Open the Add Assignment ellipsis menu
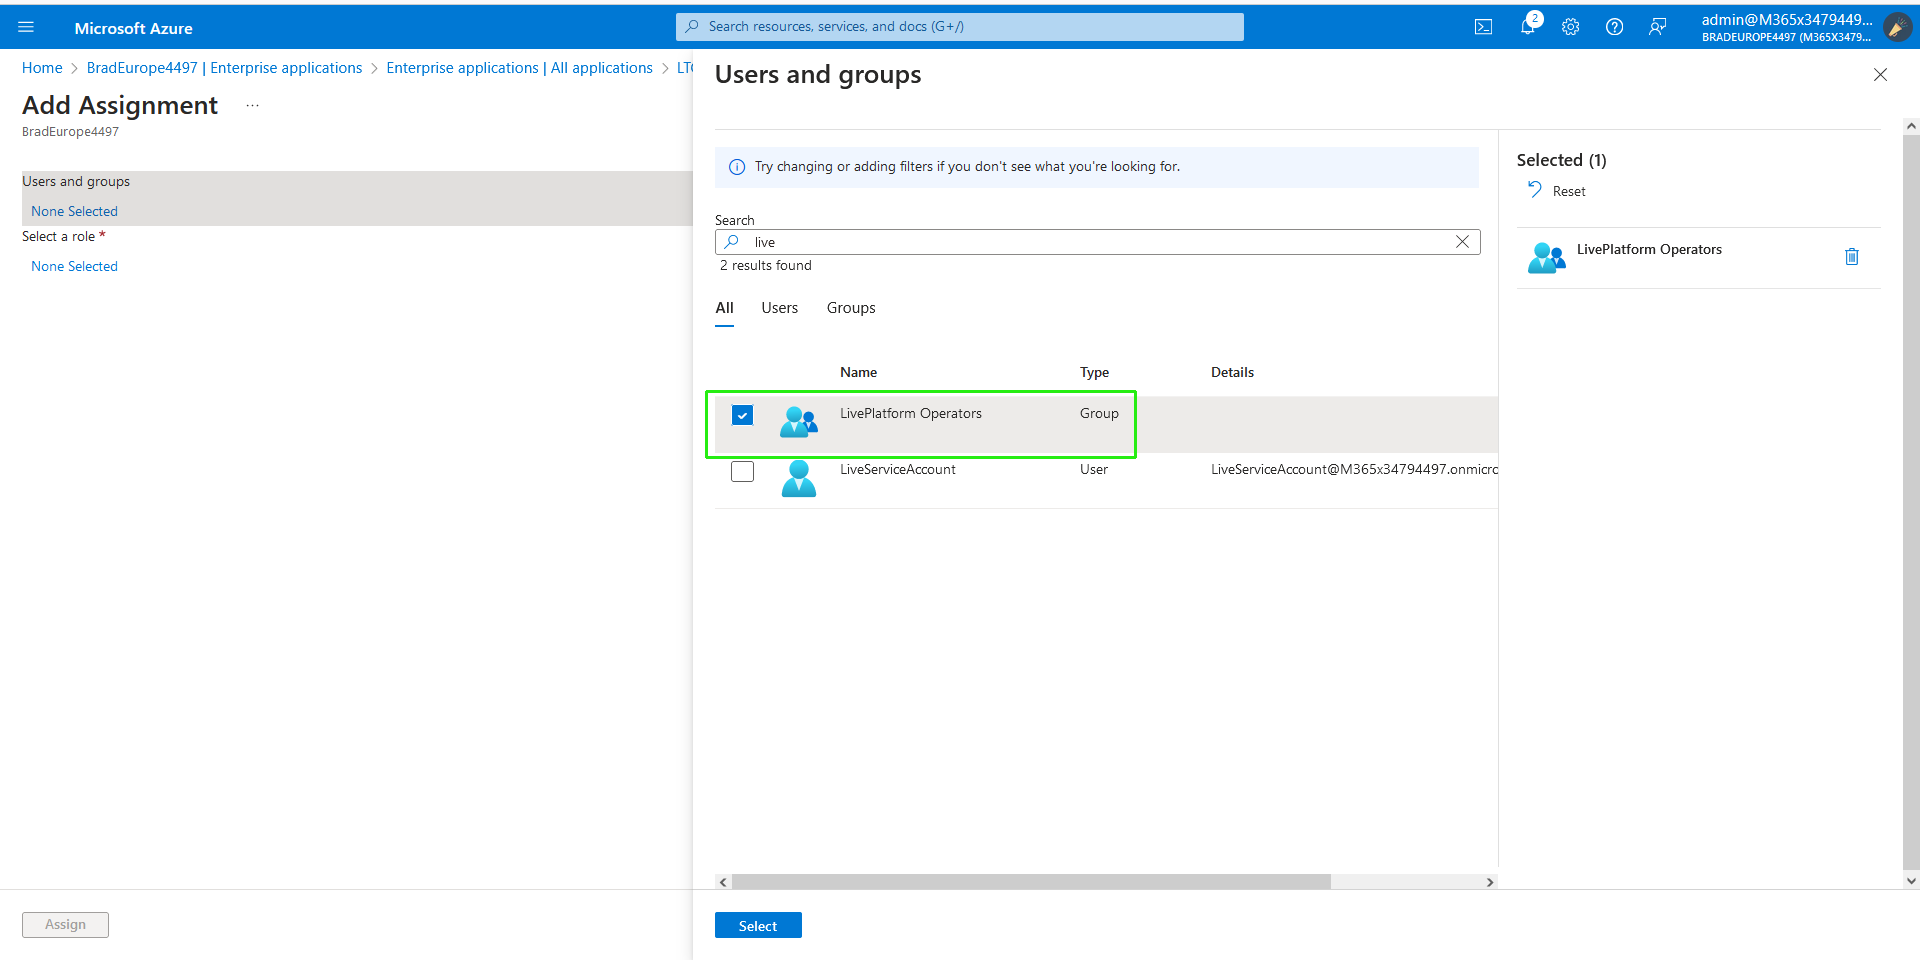Screen dimensions: 1920x960 pos(253,105)
